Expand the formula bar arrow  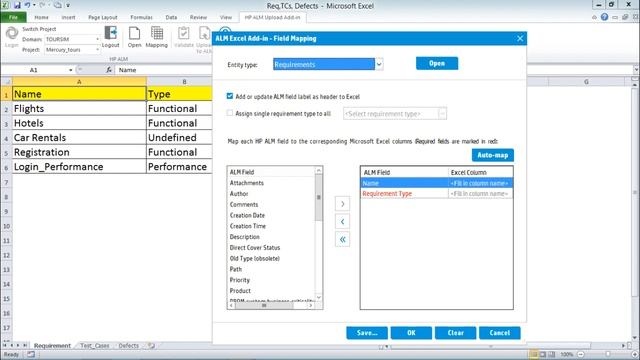pos(636,70)
